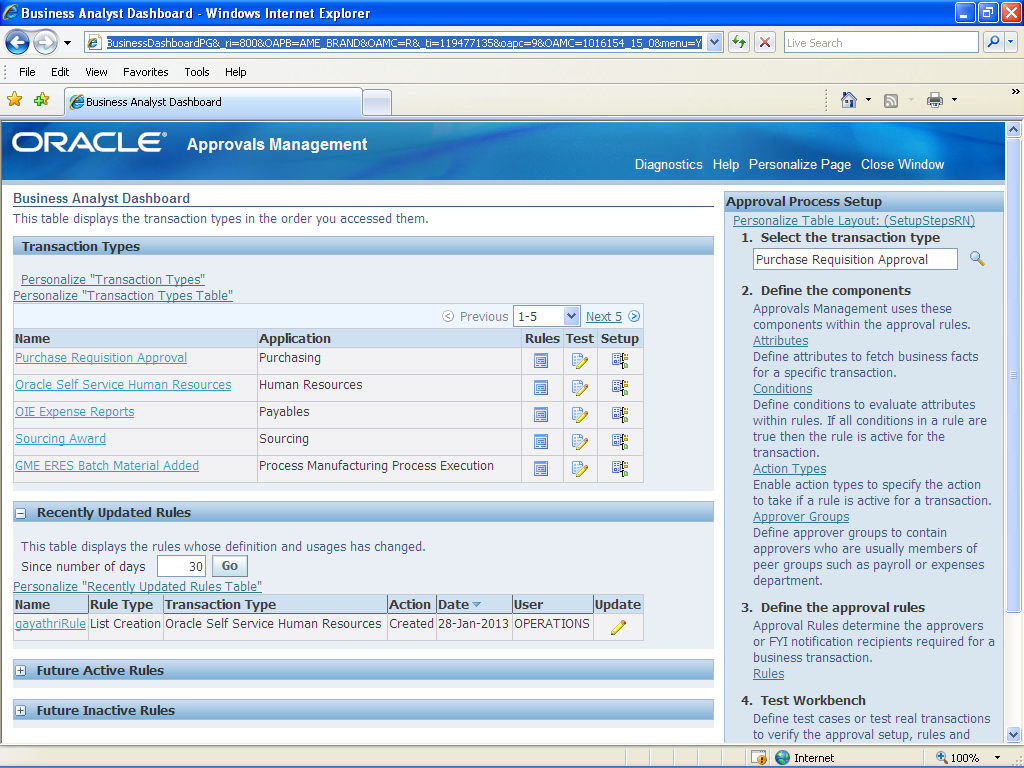
Task: Select the Business Analyst Dashboard browser tab
Action: (x=213, y=102)
